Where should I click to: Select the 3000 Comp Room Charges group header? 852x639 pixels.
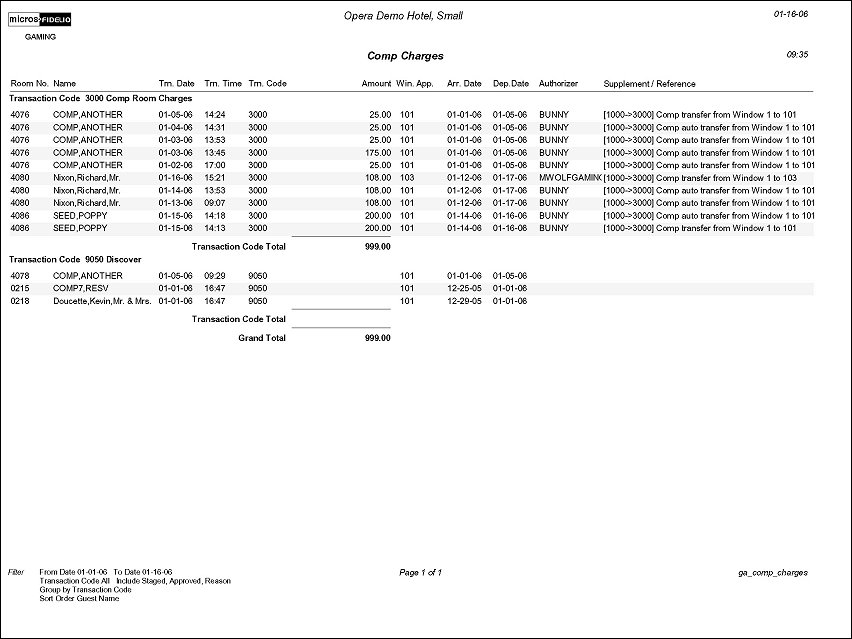point(100,99)
